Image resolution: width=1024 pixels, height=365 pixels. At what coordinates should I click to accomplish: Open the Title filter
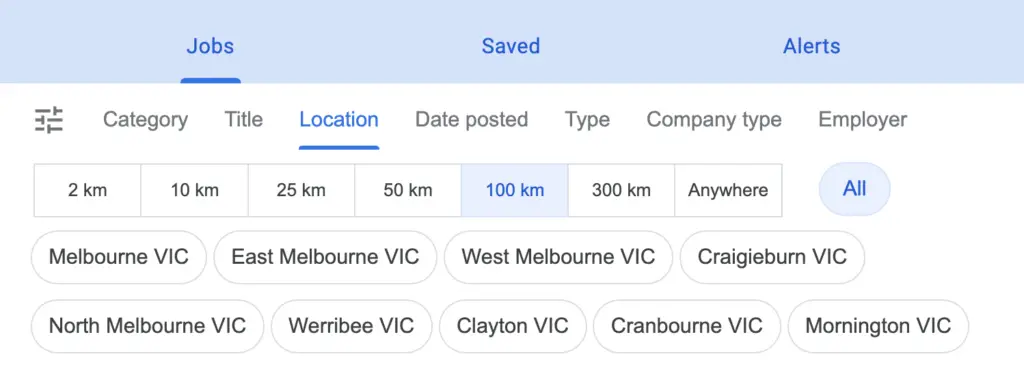[x=244, y=120]
